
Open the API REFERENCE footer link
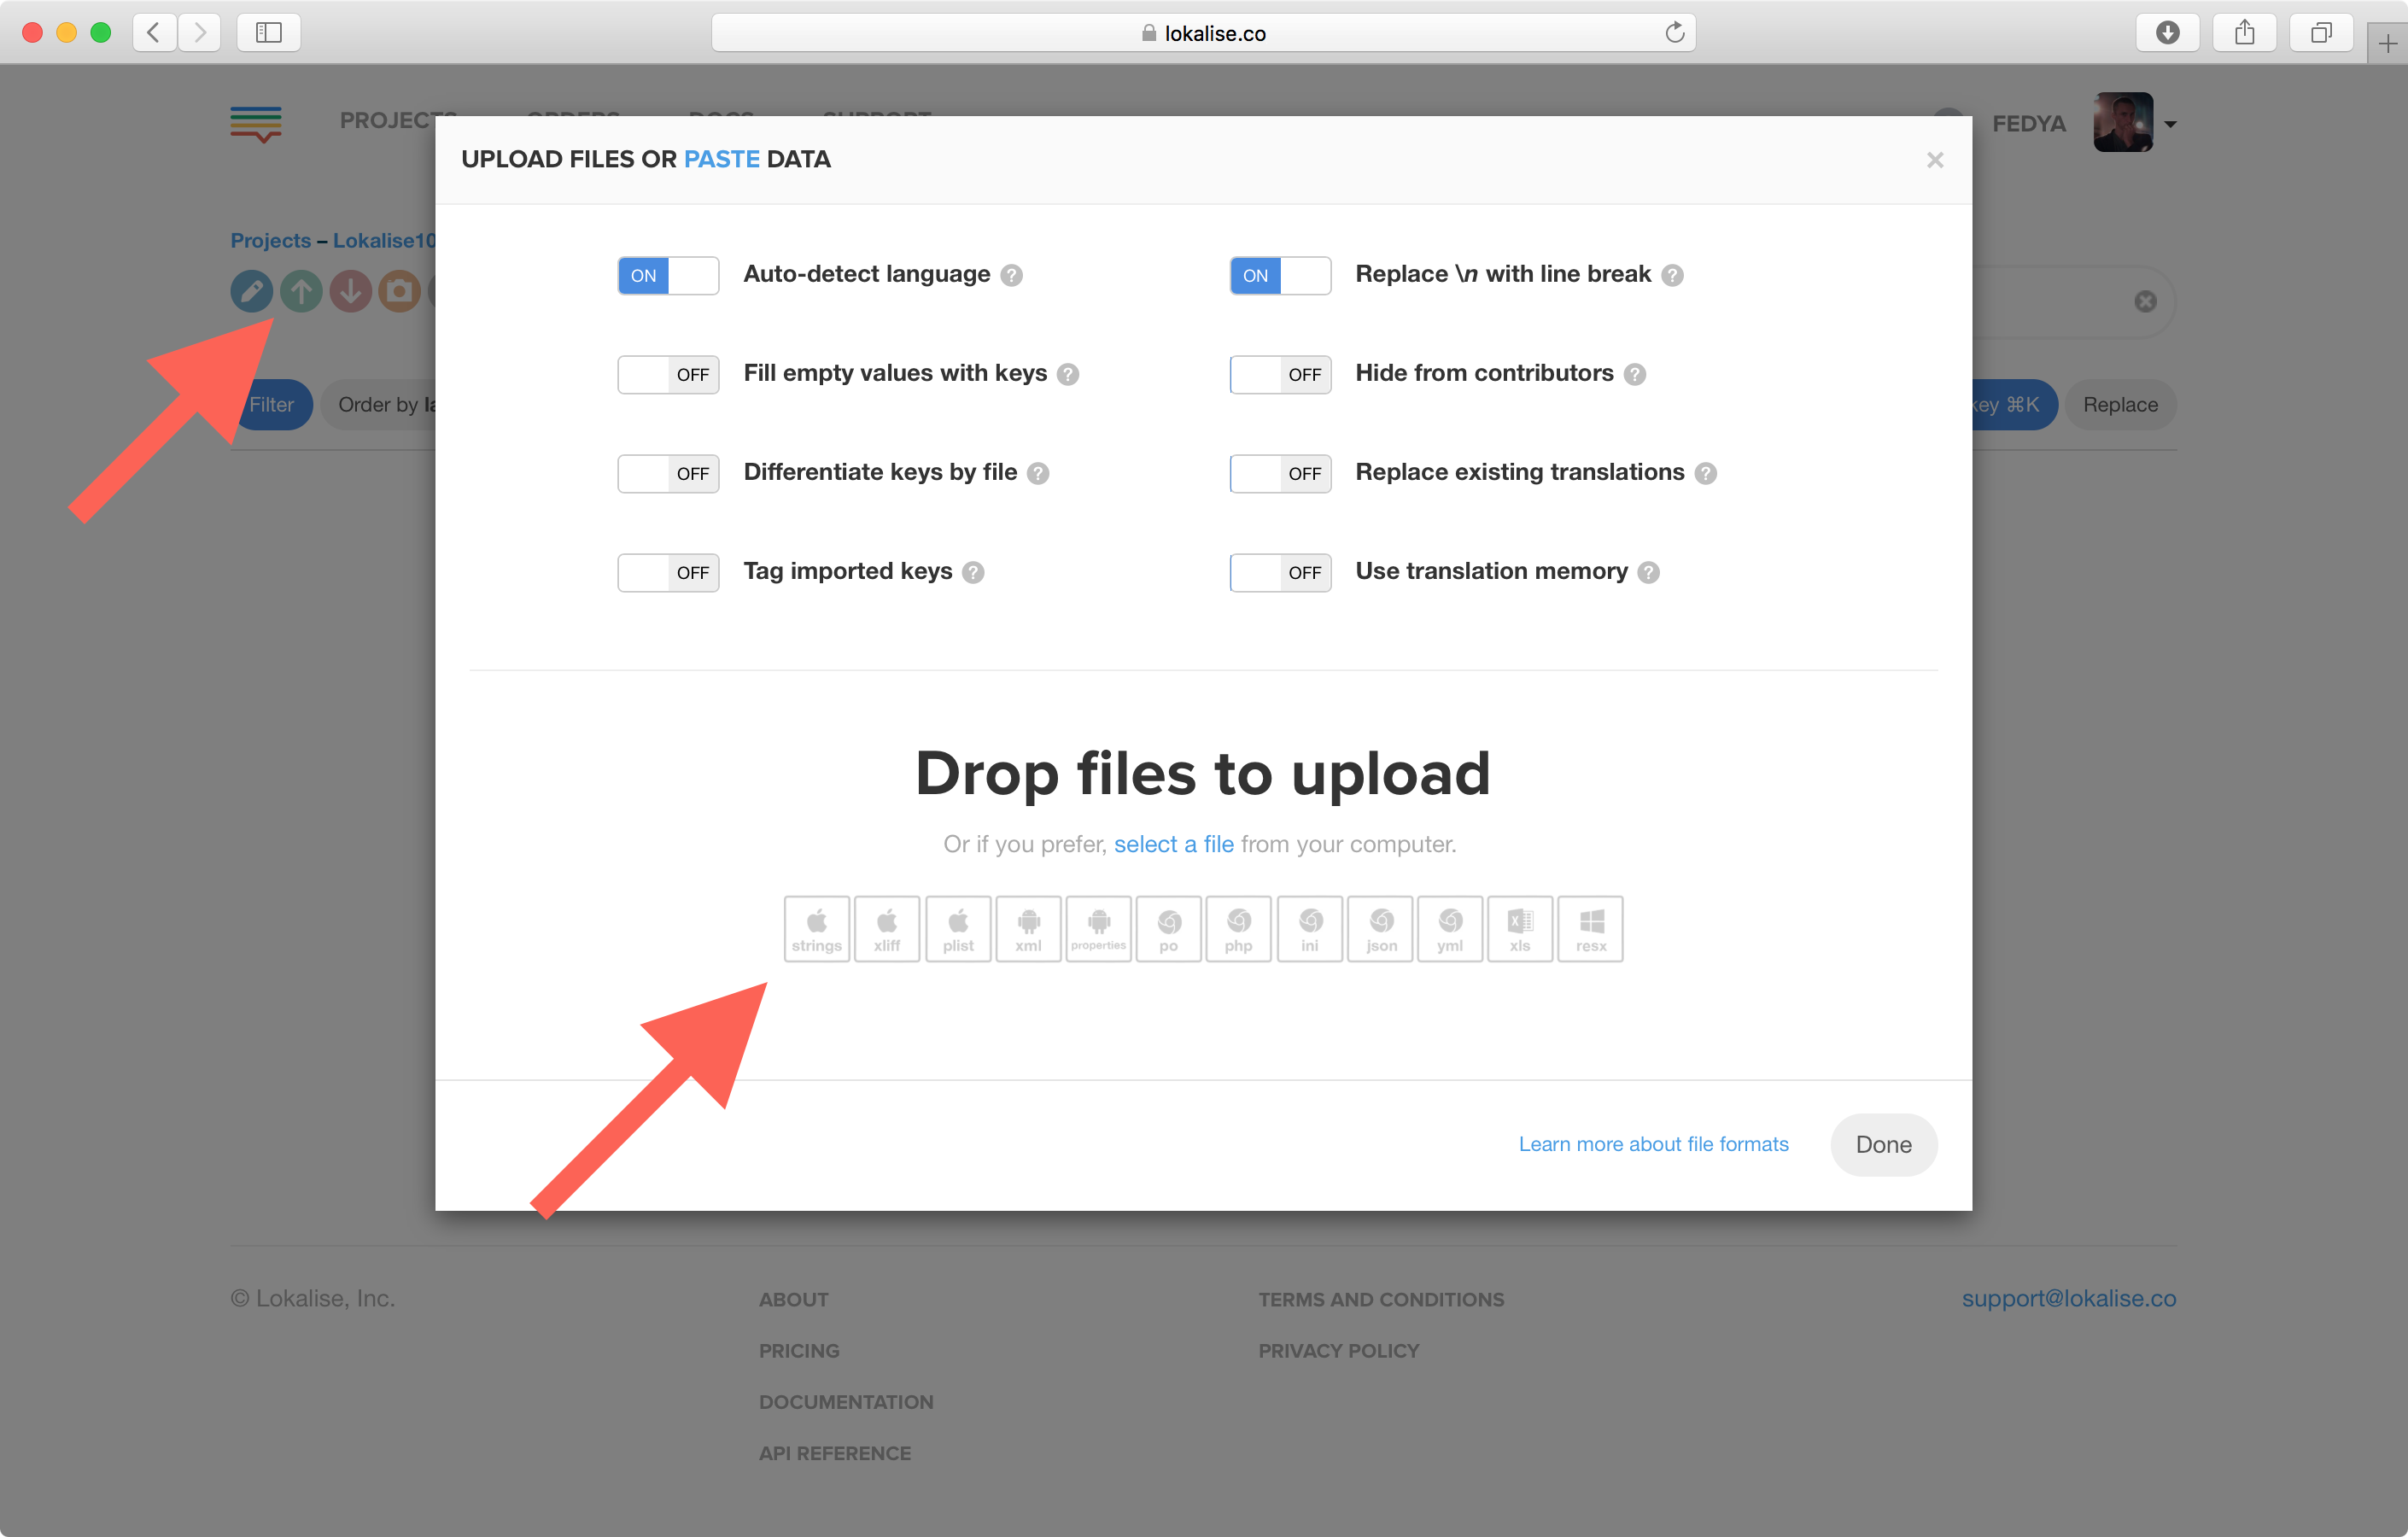(x=835, y=1453)
